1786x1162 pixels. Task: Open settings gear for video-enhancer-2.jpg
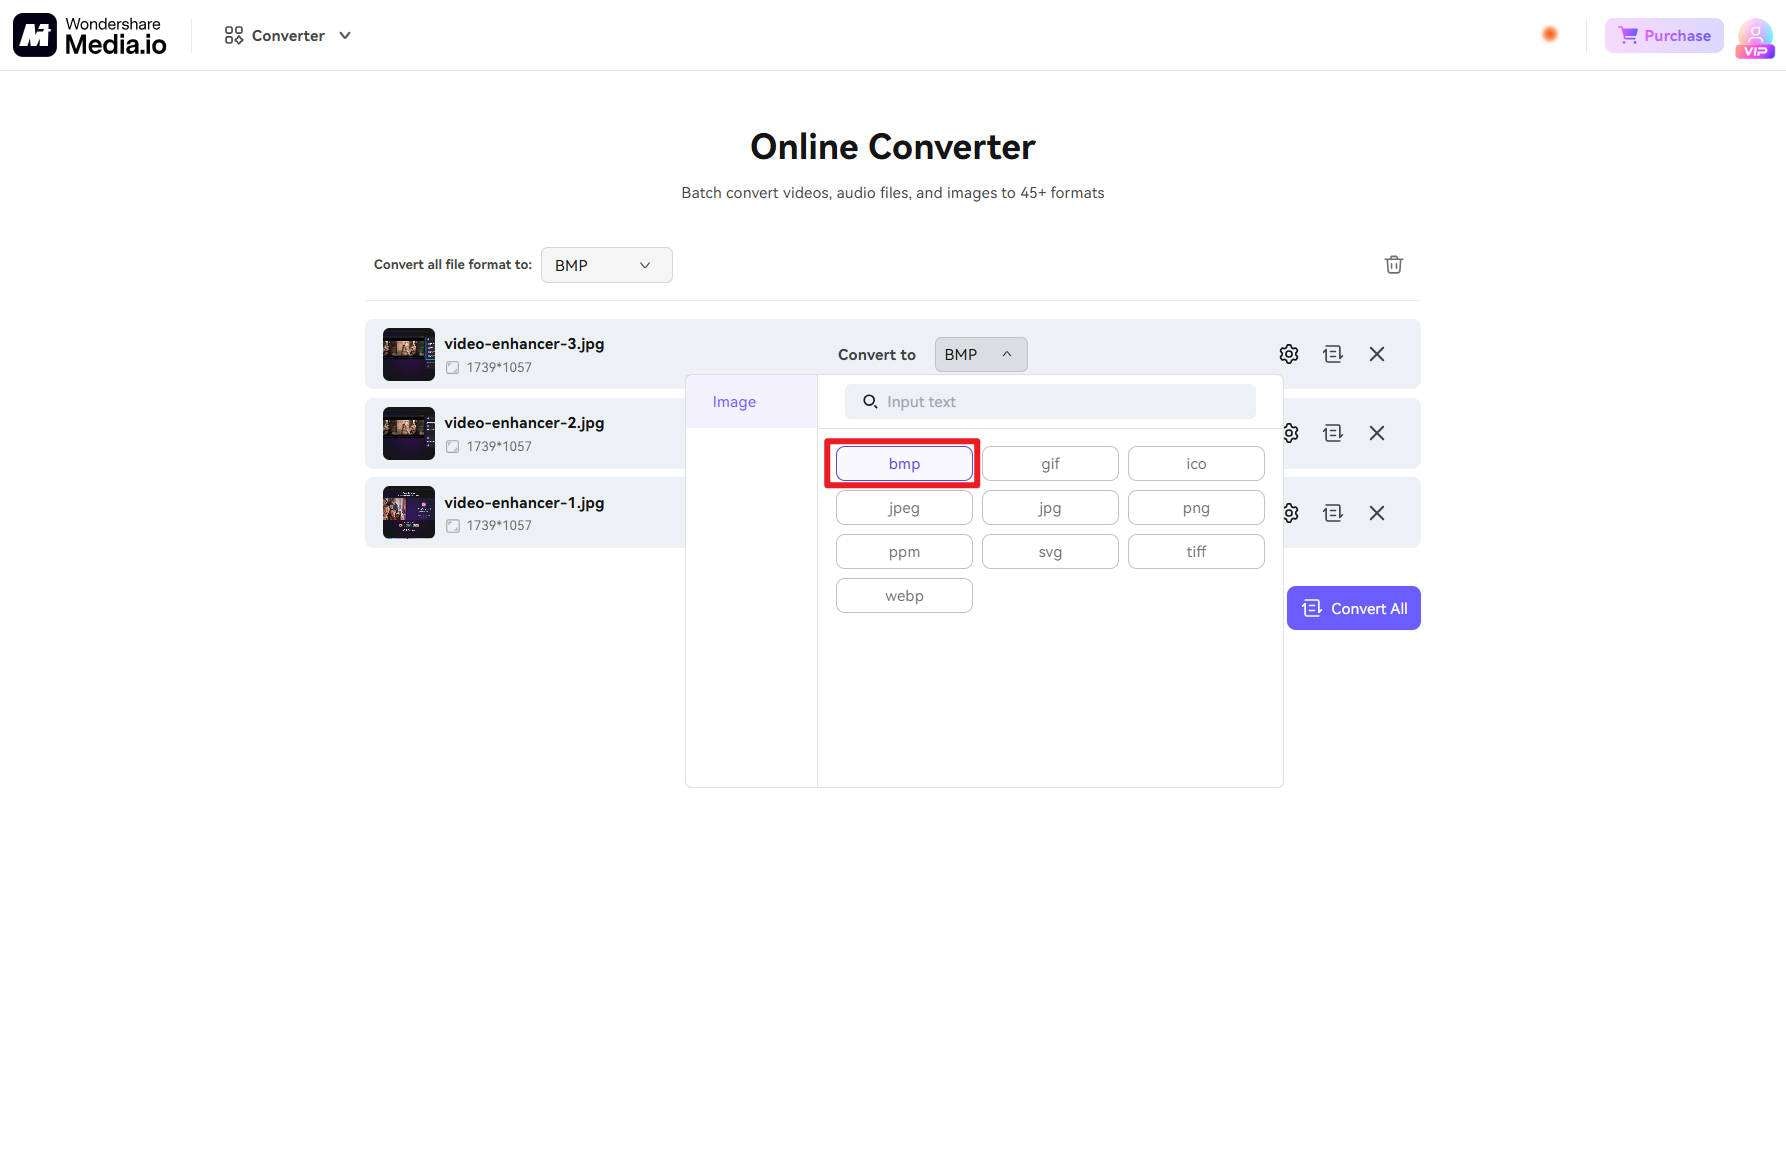1291,433
